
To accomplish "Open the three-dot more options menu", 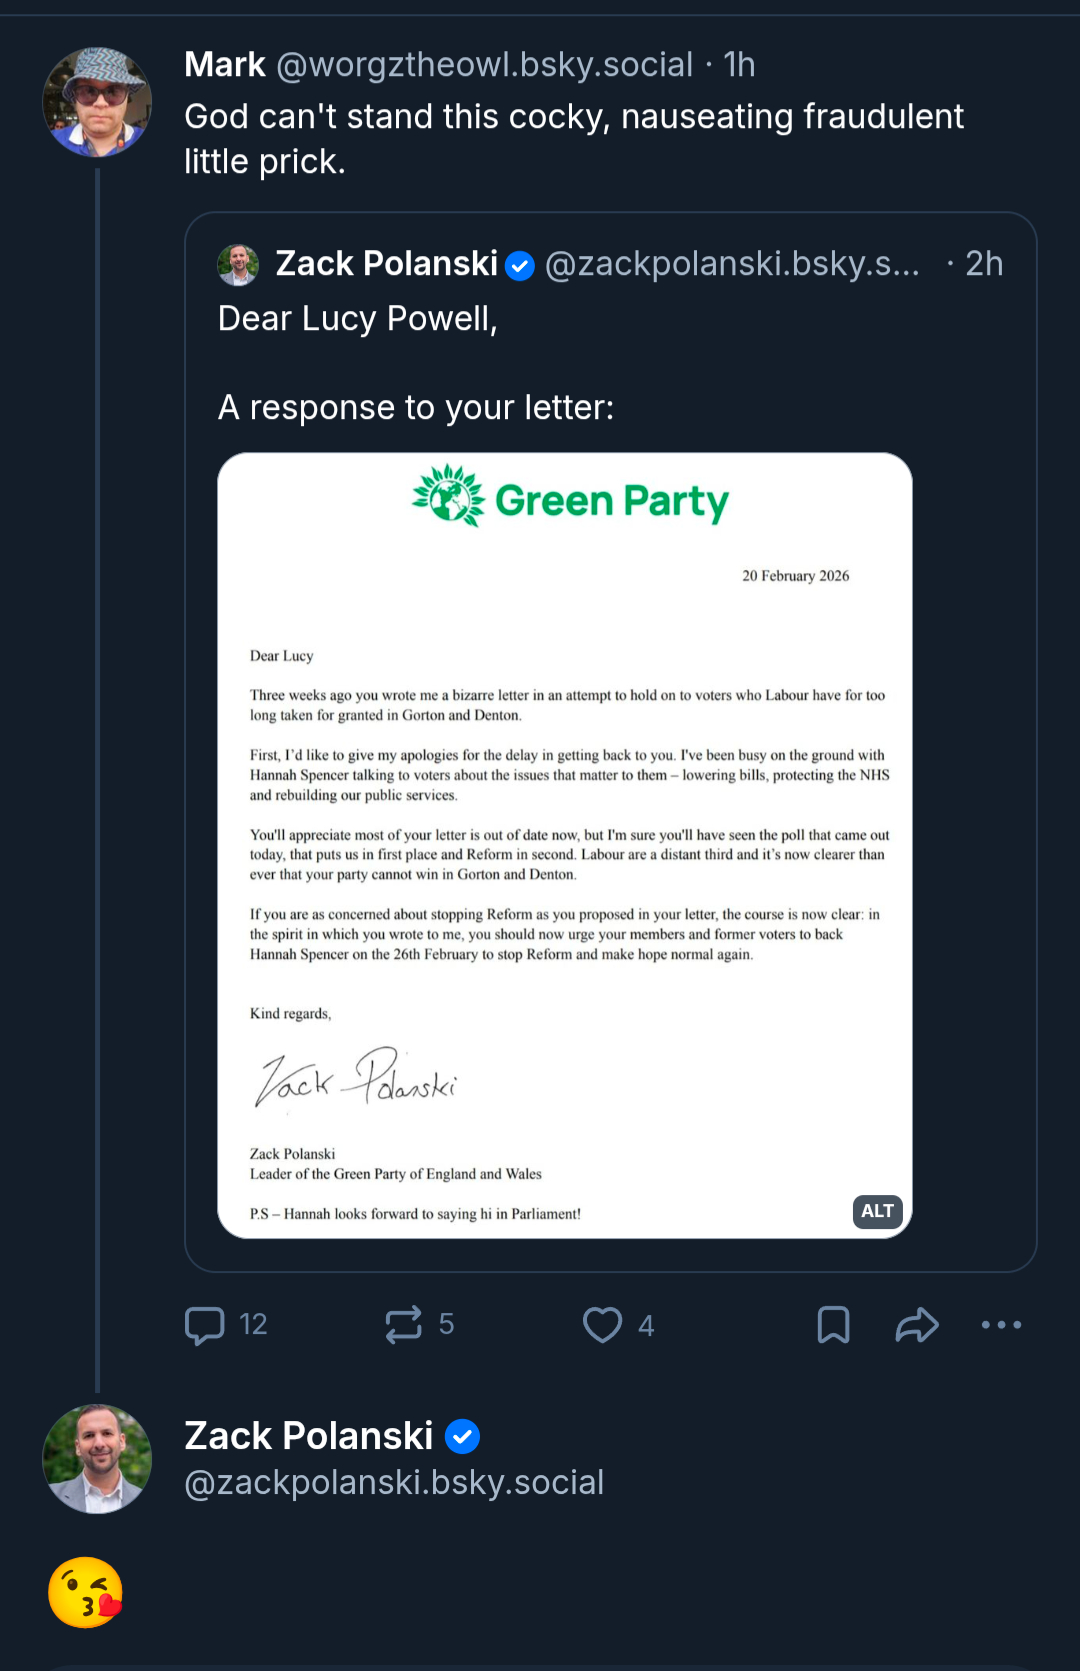I will tap(1001, 1325).
